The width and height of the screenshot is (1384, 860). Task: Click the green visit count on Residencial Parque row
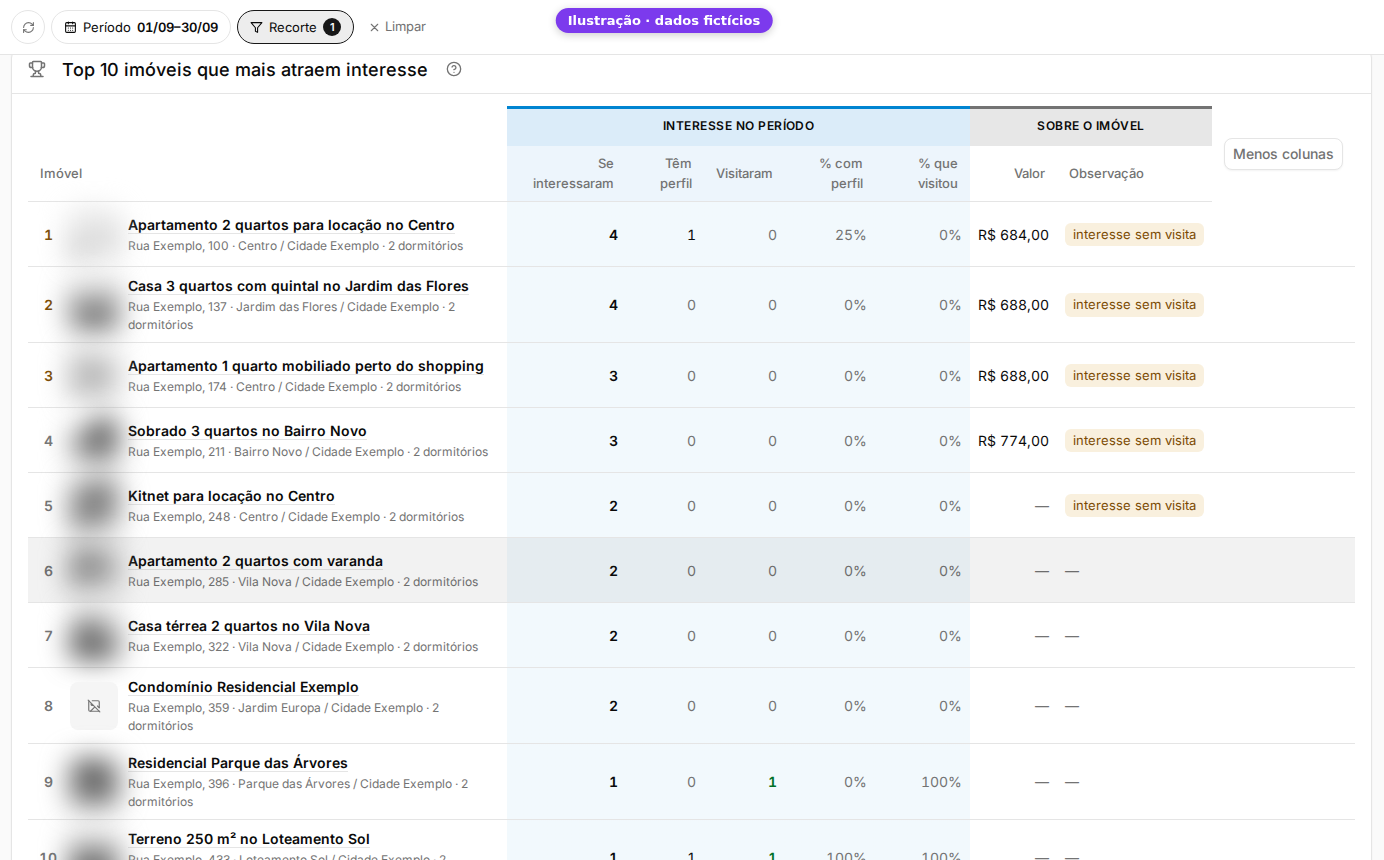point(772,782)
